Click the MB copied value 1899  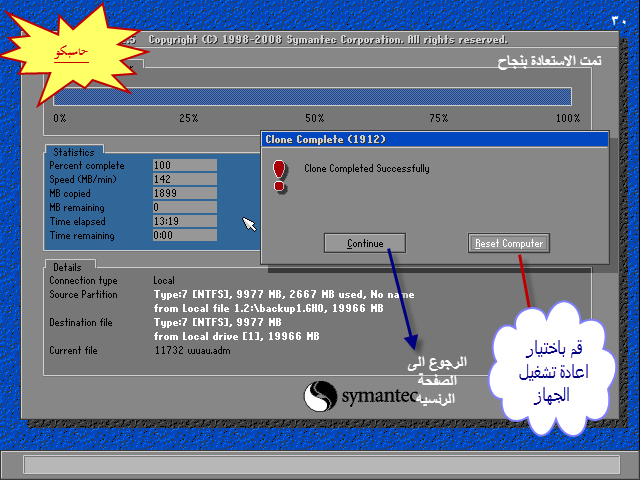(x=184, y=193)
